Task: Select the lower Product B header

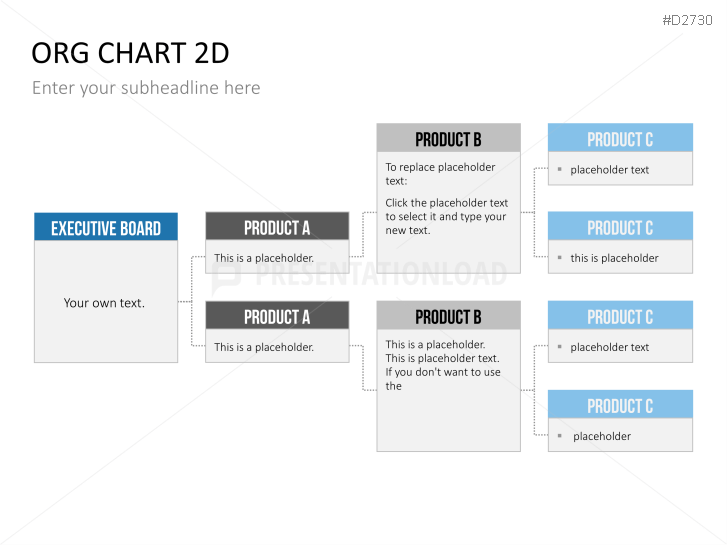Action: (448, 315)
